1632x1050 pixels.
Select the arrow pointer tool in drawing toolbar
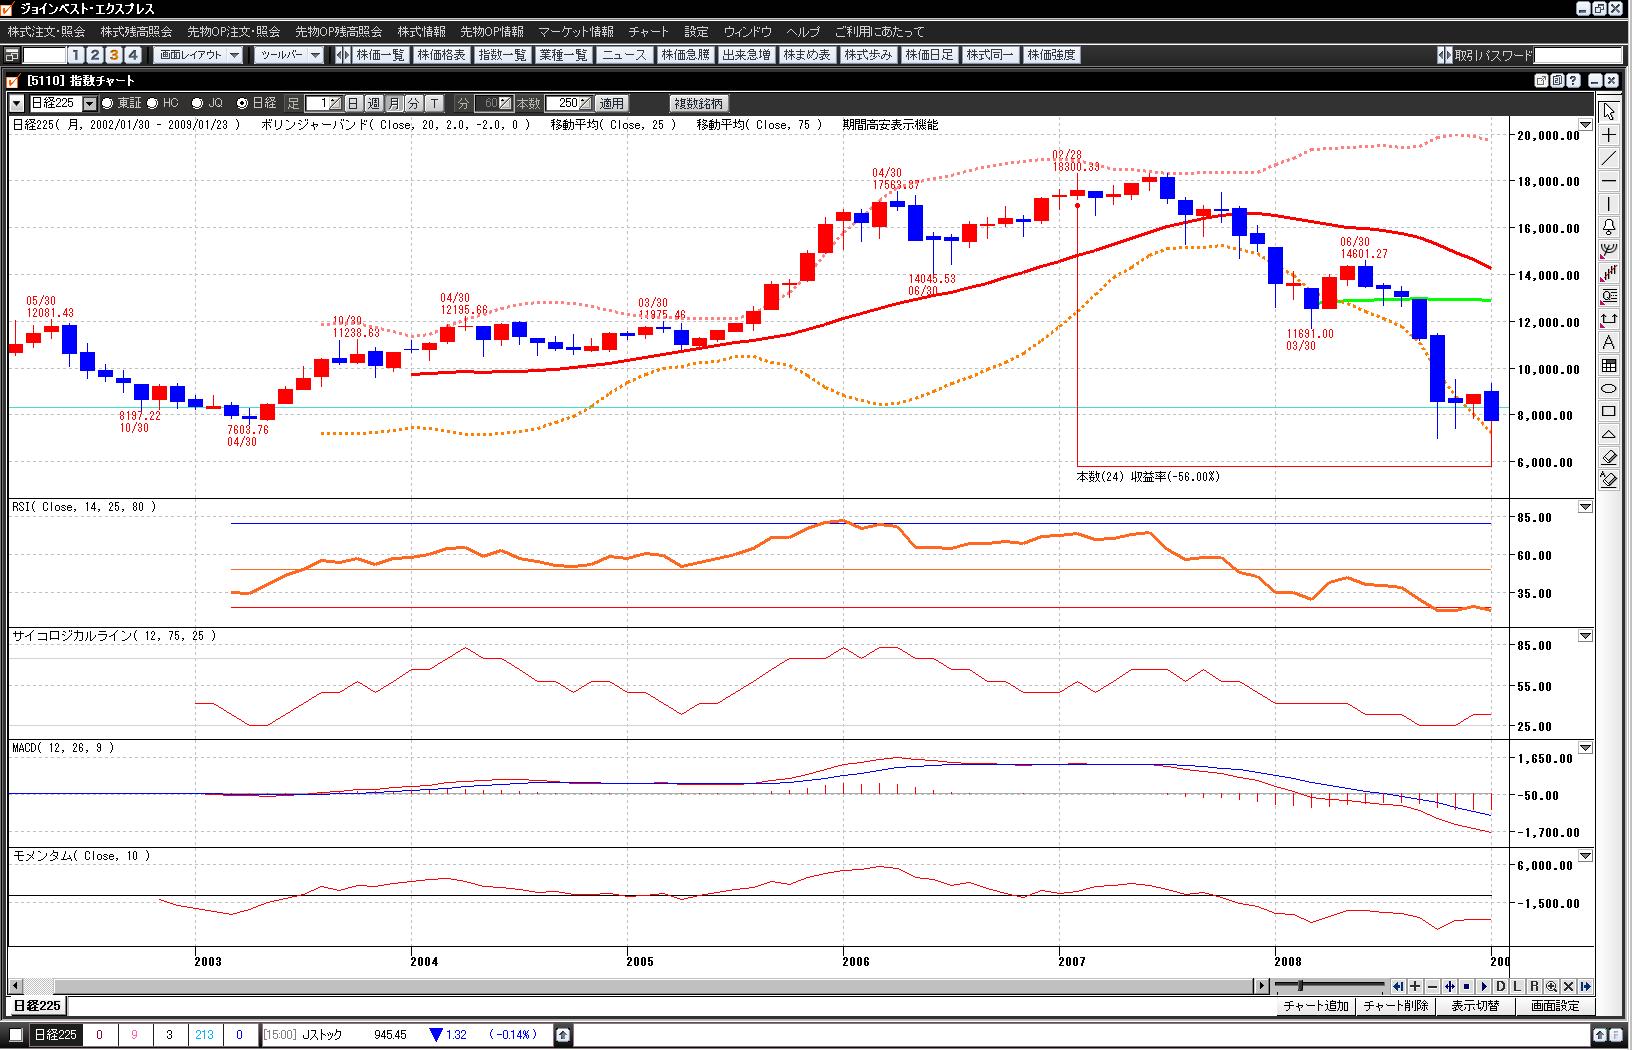point(1609,112)
